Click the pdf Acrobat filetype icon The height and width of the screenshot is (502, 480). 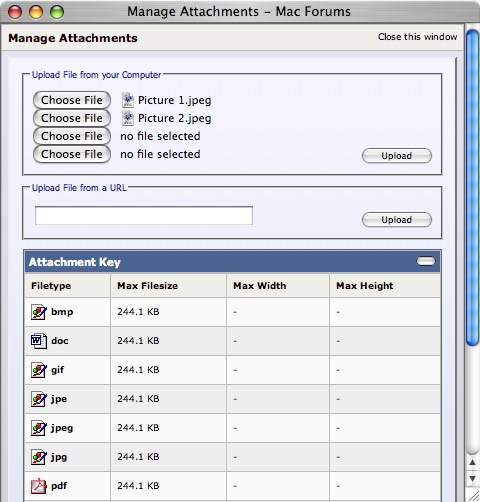(39, 486)
